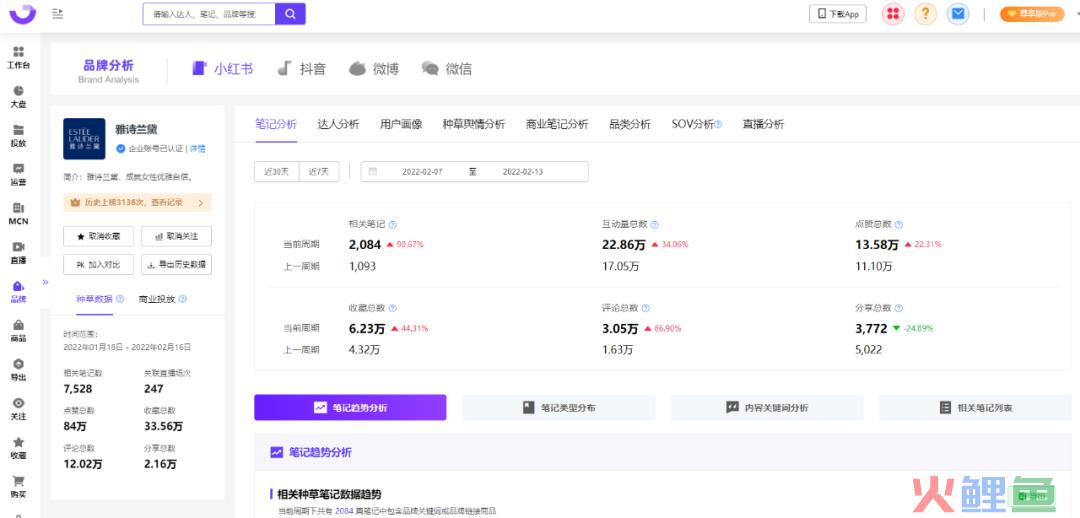Screen dimensions: 1080x518
Task: Click the 导出历史数据 button
Action: [x=176, y=265]
